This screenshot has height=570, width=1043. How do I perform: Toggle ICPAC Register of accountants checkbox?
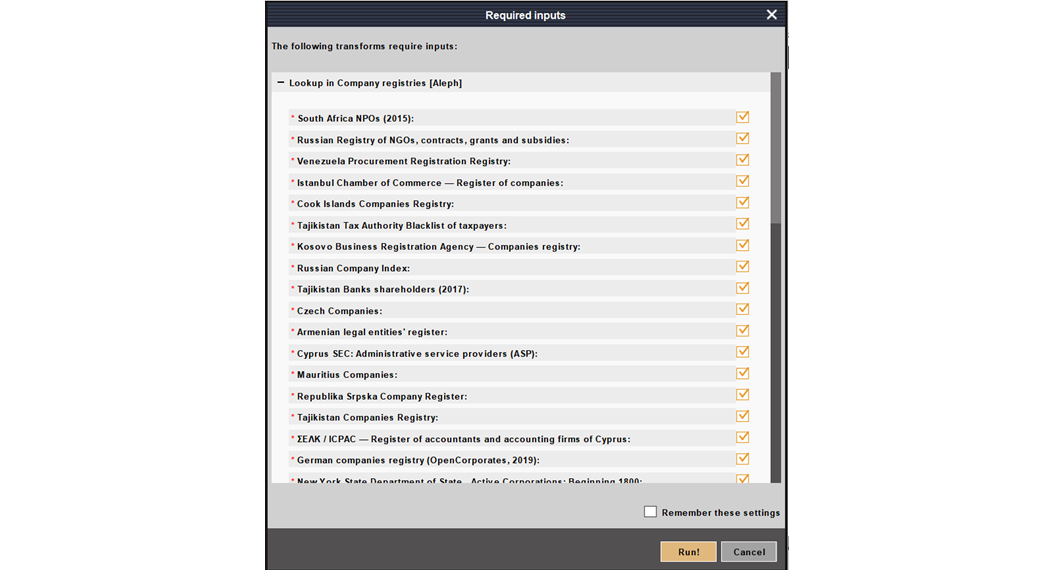click(x=742, y=438)
